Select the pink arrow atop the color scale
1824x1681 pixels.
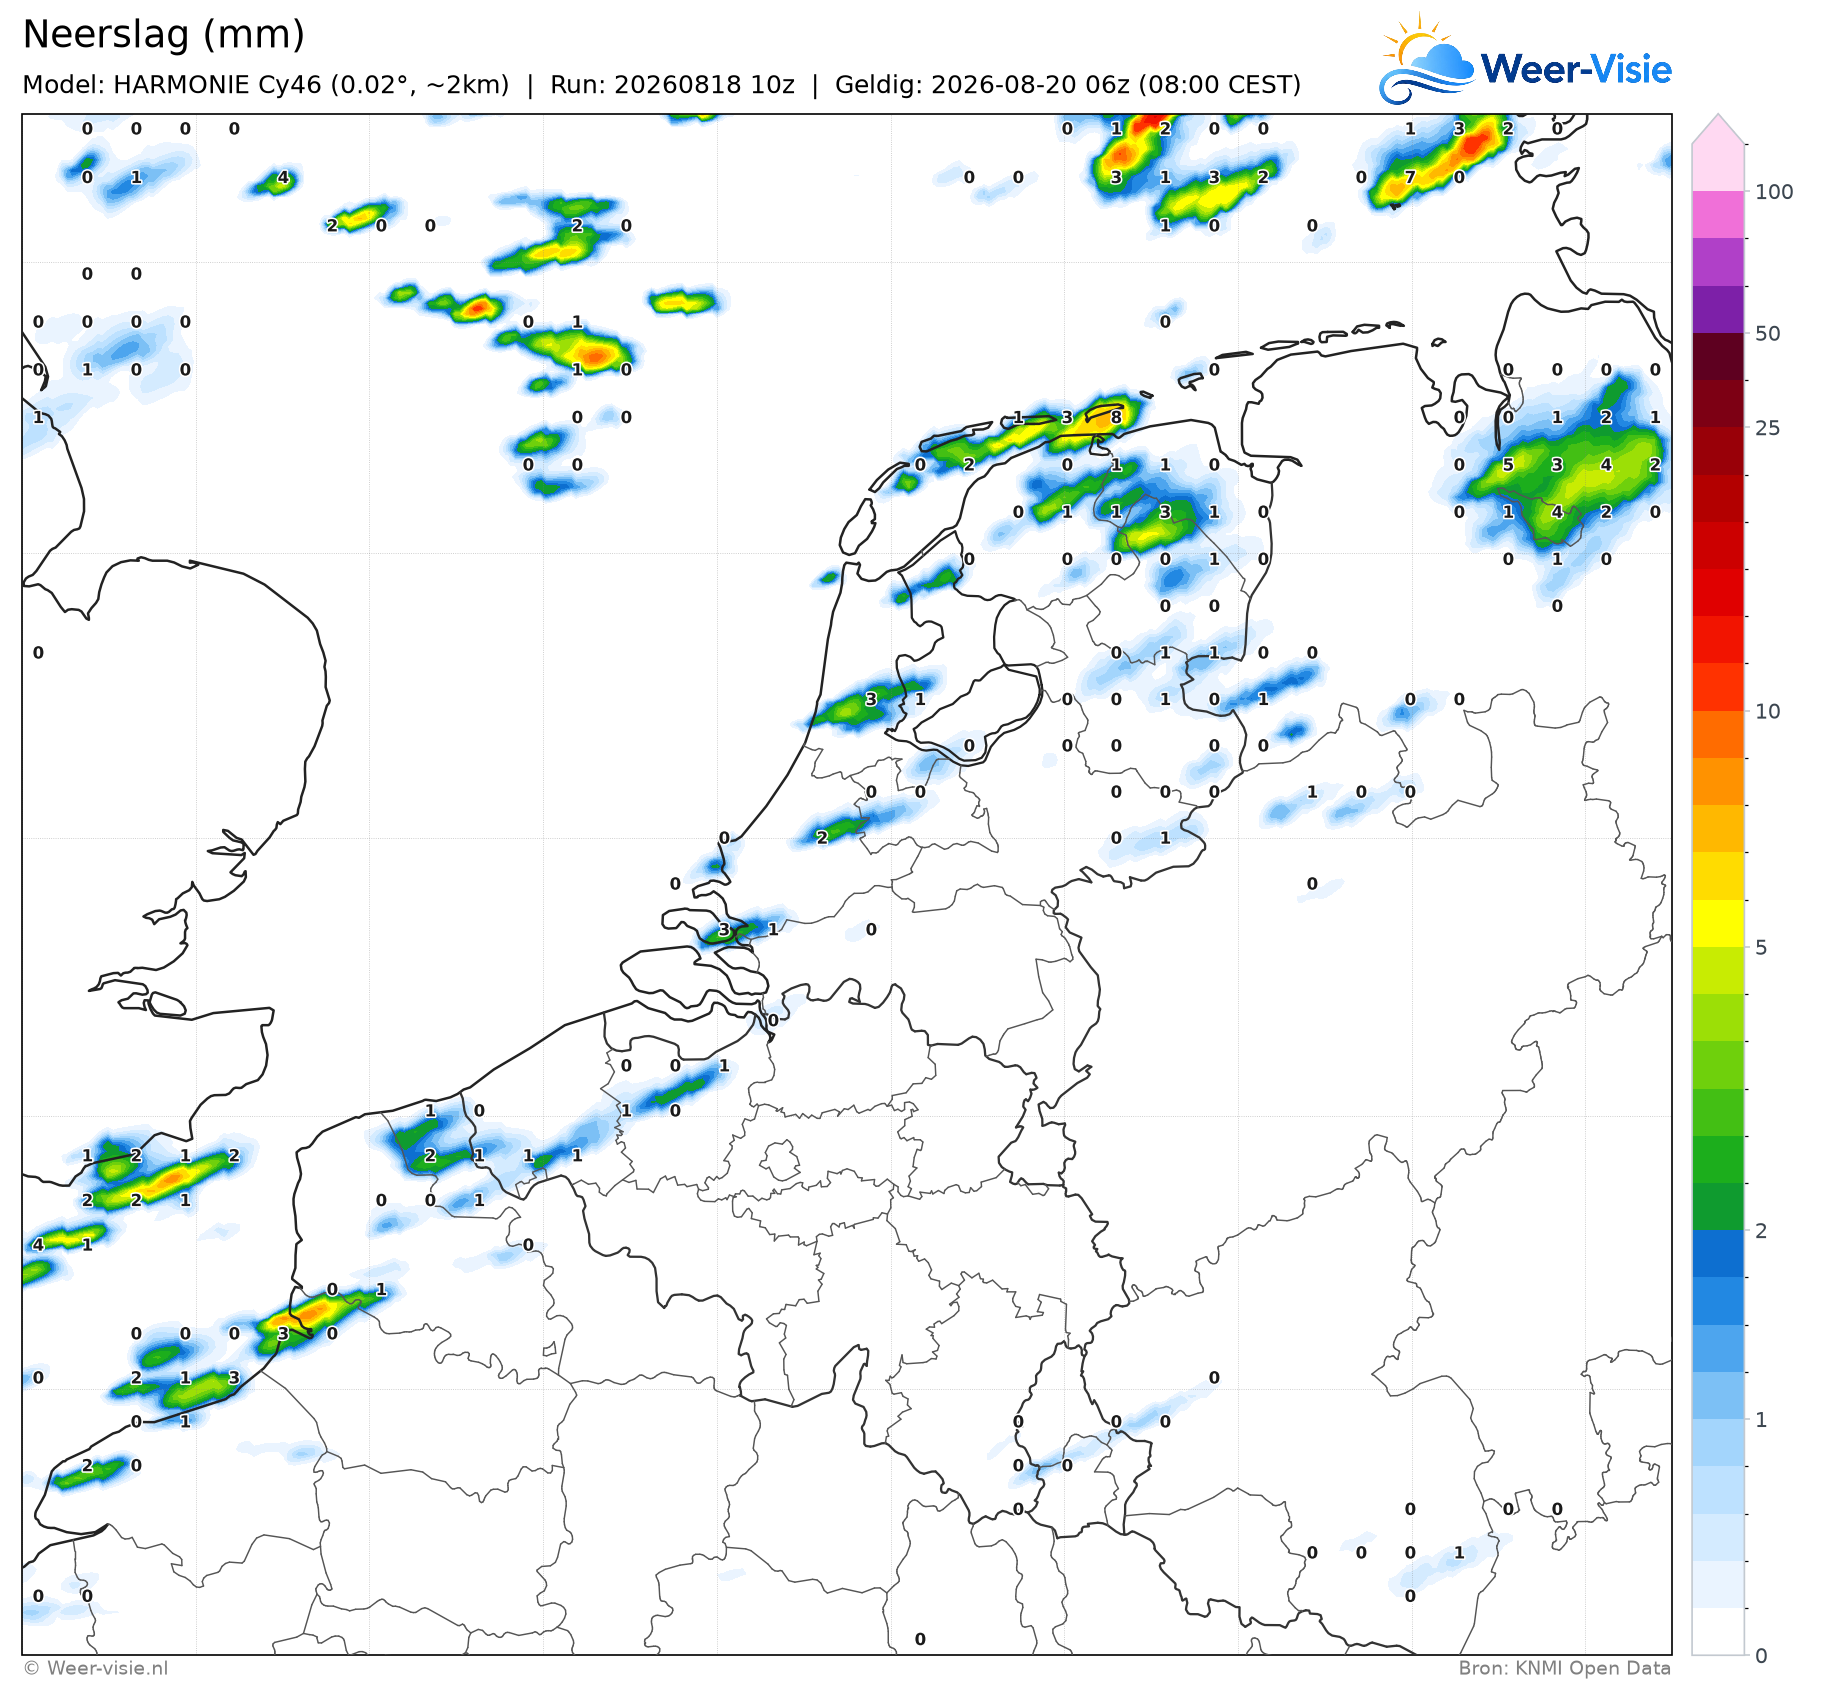(1718, 129)
